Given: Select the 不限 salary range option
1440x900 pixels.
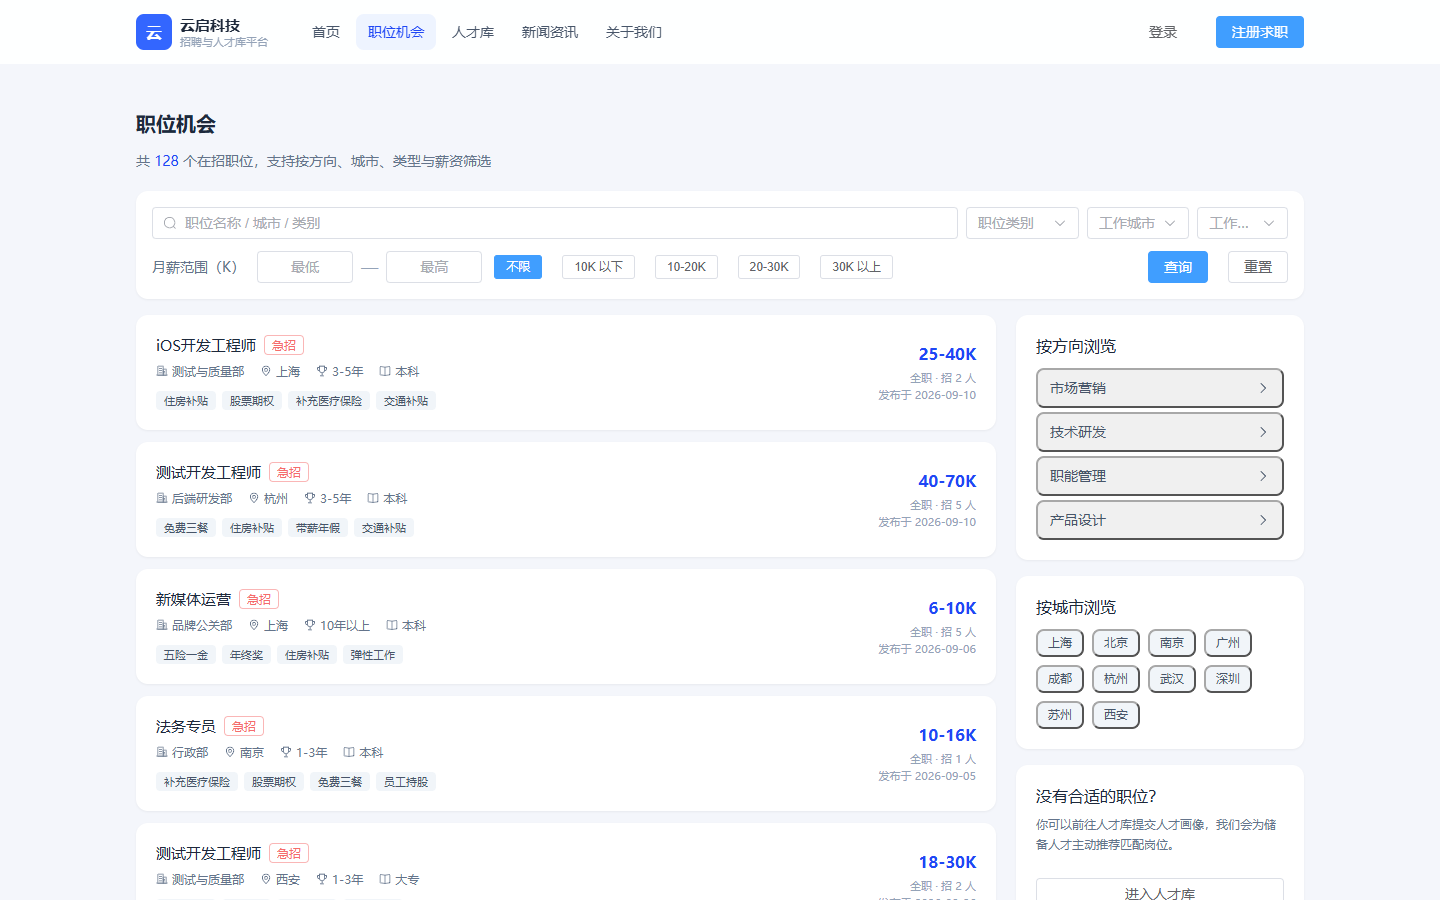Looking at the screenshot, I should tap(518, 267).
